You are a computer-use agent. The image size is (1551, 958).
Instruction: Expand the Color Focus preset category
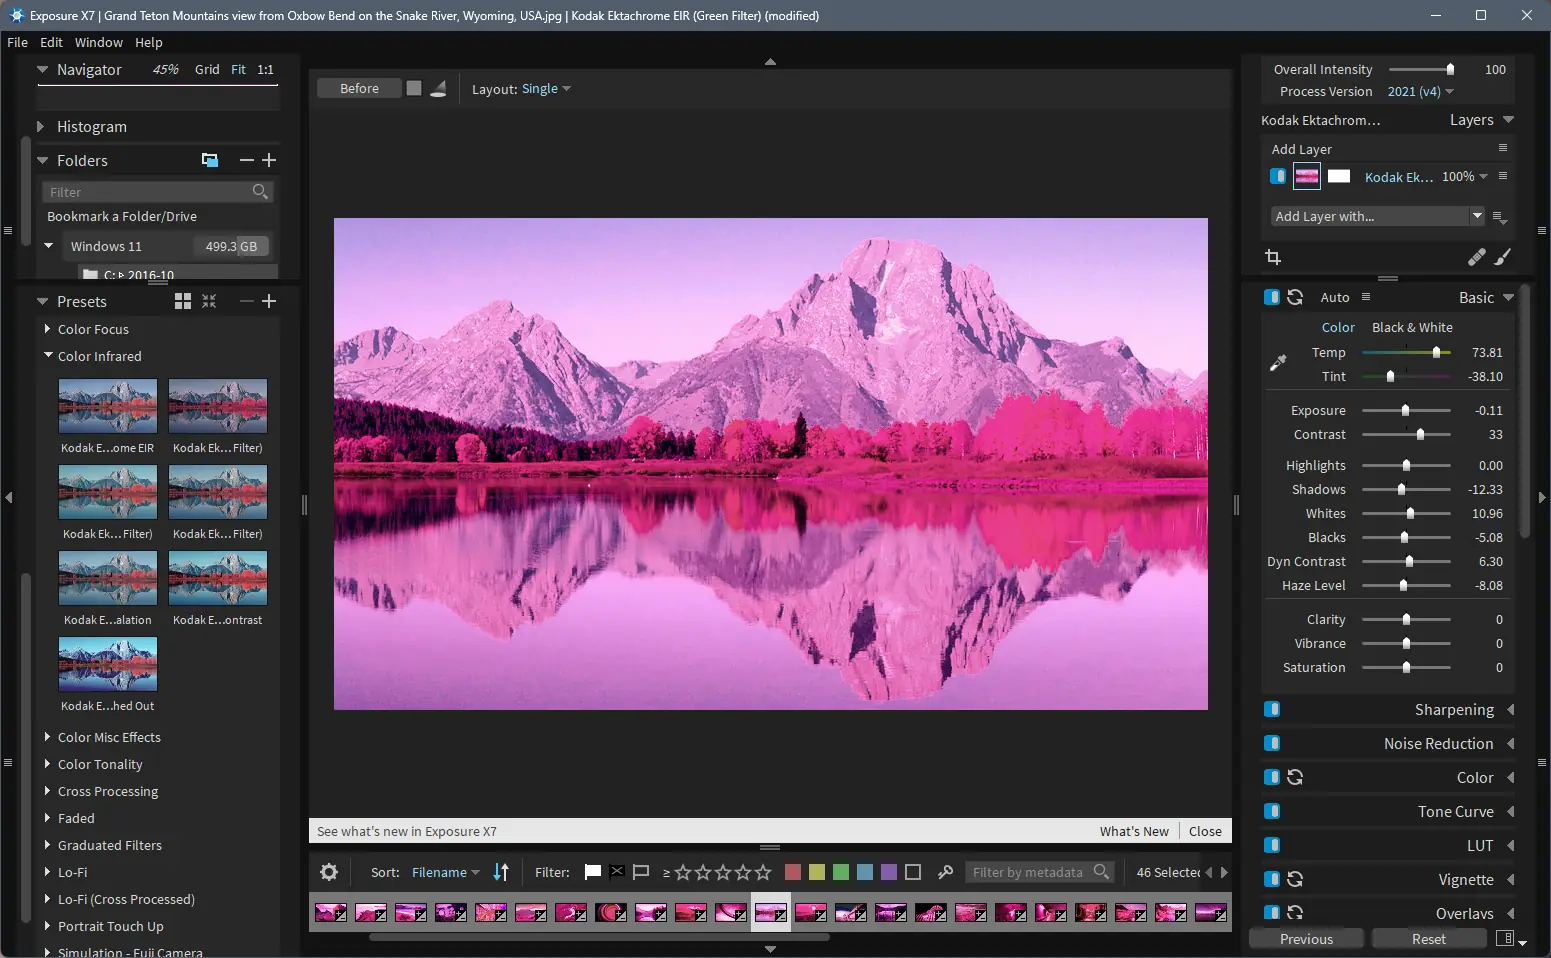[x=47, y=329]
